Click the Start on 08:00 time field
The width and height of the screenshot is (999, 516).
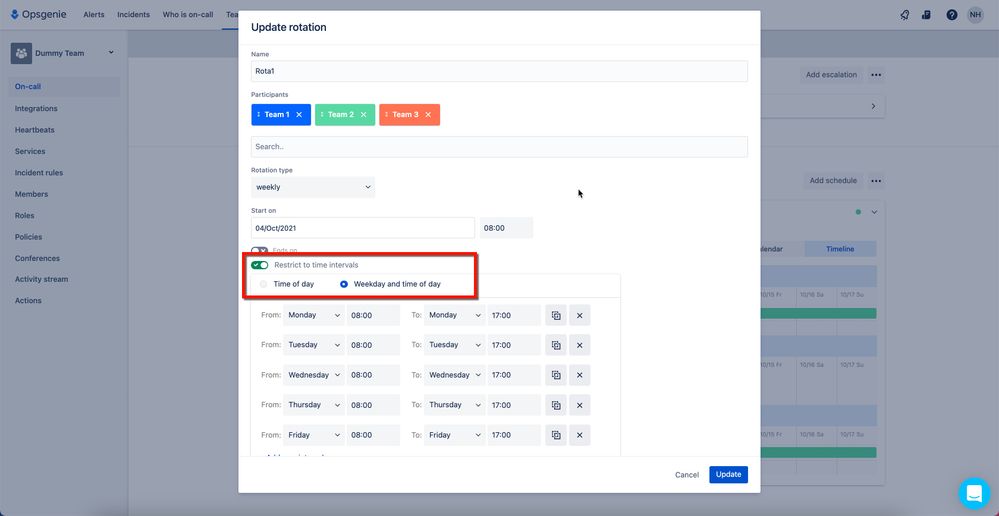tap(507, 228)
